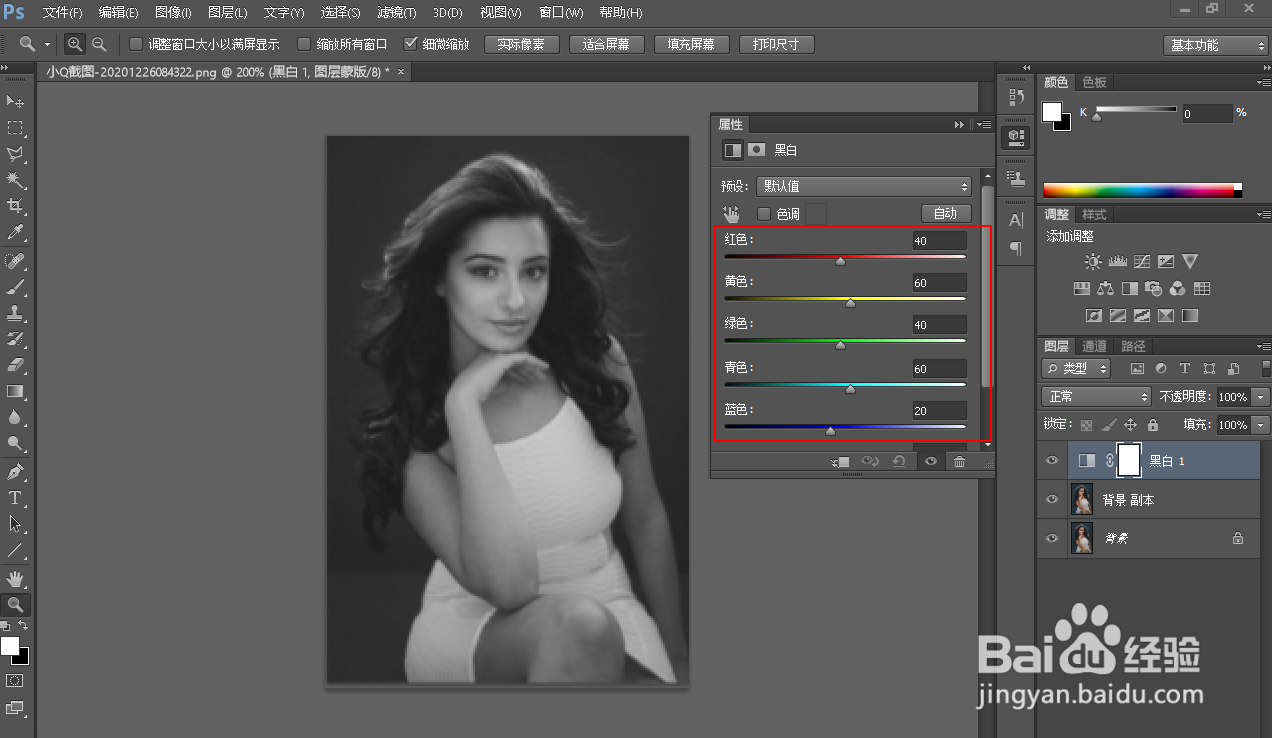Click the 背景 layer thumbnail

[1081, 538]
